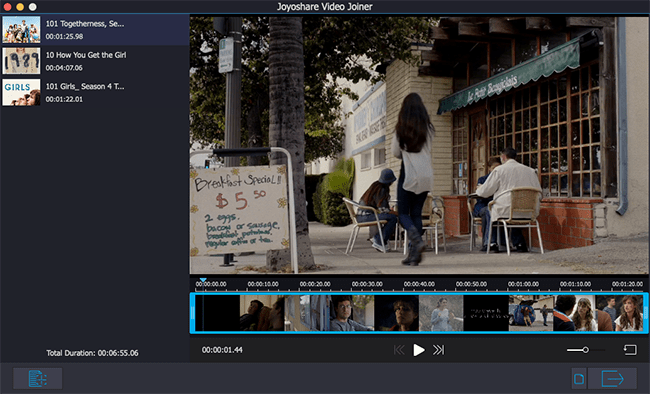650x394 pixels.
Task: Open the add files list icon
Action: click(x=38, y=378)
